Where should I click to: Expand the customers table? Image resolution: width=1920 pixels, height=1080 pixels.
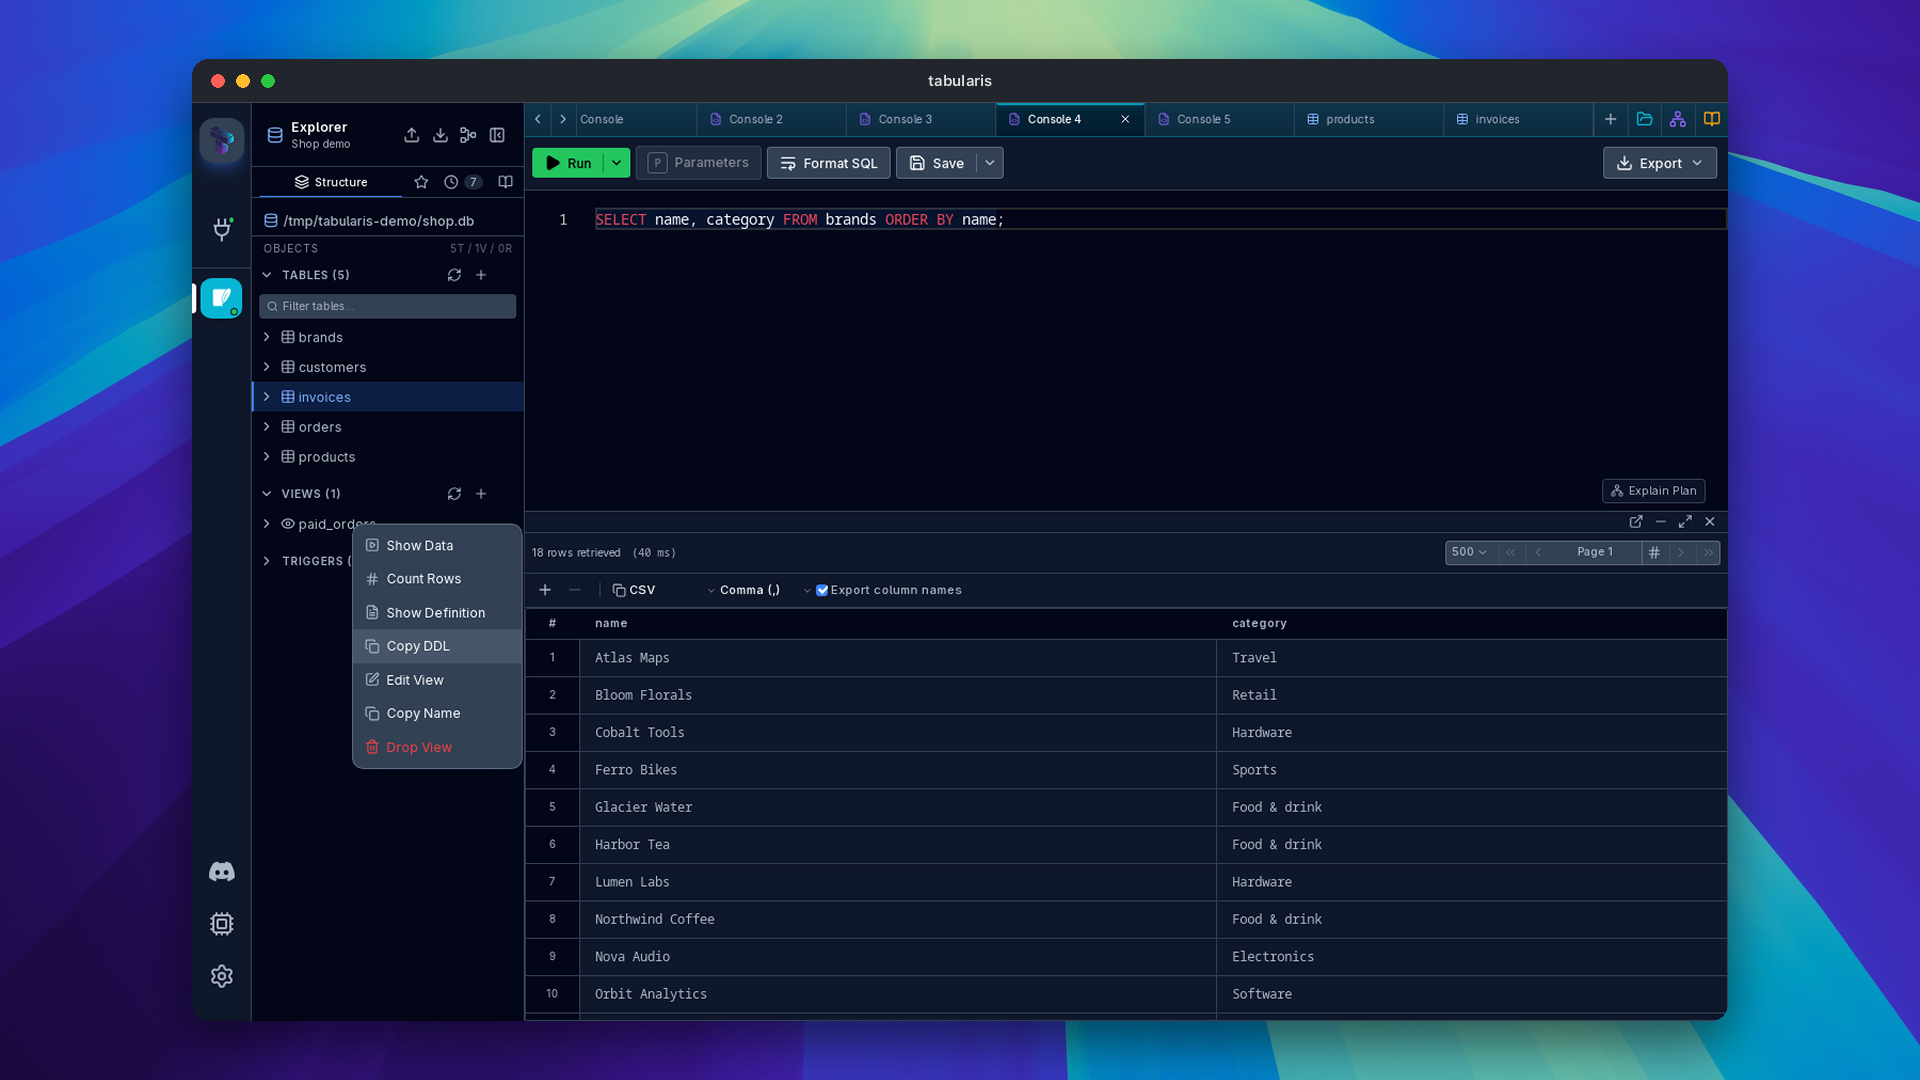[x=267, y=367]
